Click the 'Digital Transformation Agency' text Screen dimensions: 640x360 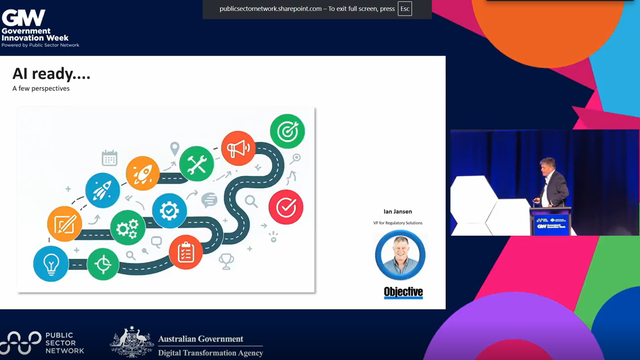210,353
